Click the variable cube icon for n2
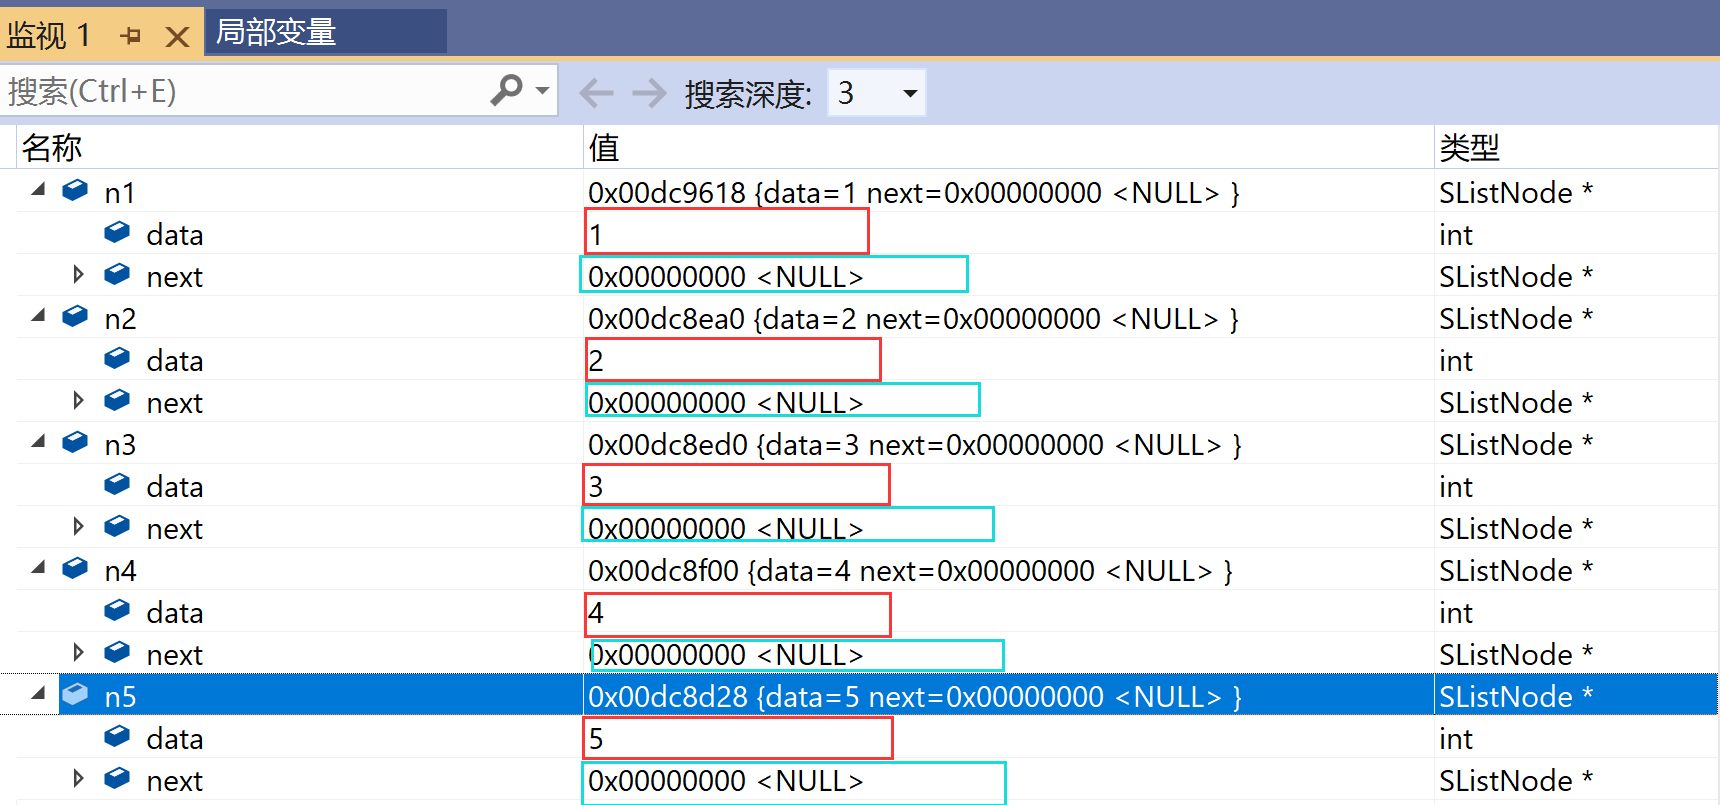The image size is (1720, 805). [x=75, y=316]
